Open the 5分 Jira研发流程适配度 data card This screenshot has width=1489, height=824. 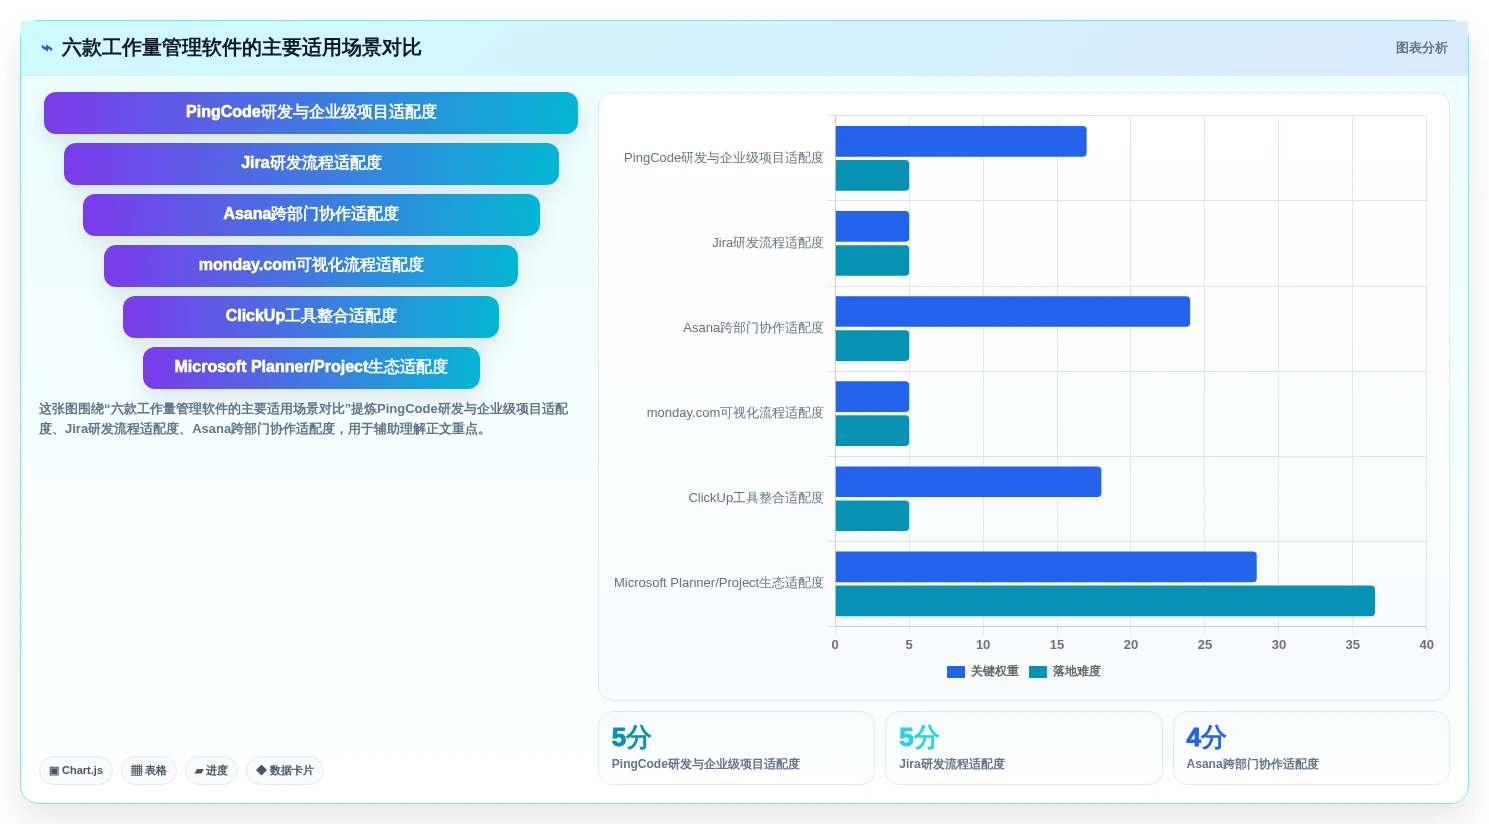click(1024, 748)
